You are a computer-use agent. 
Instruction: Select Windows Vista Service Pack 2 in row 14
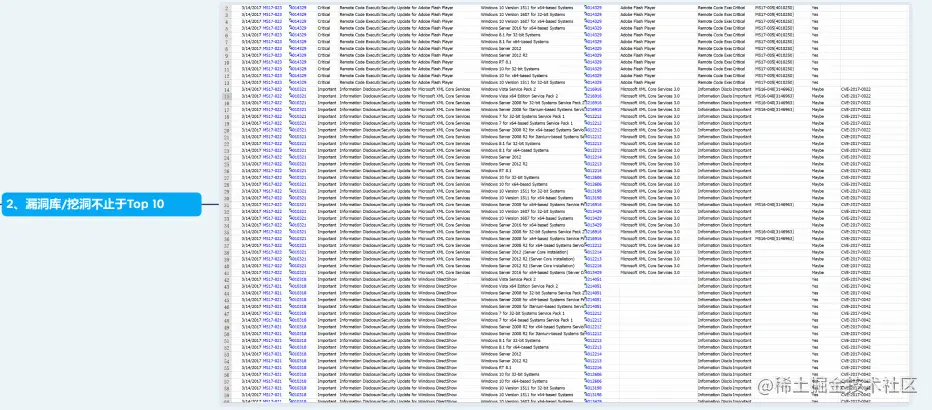[x=508, y=89]
